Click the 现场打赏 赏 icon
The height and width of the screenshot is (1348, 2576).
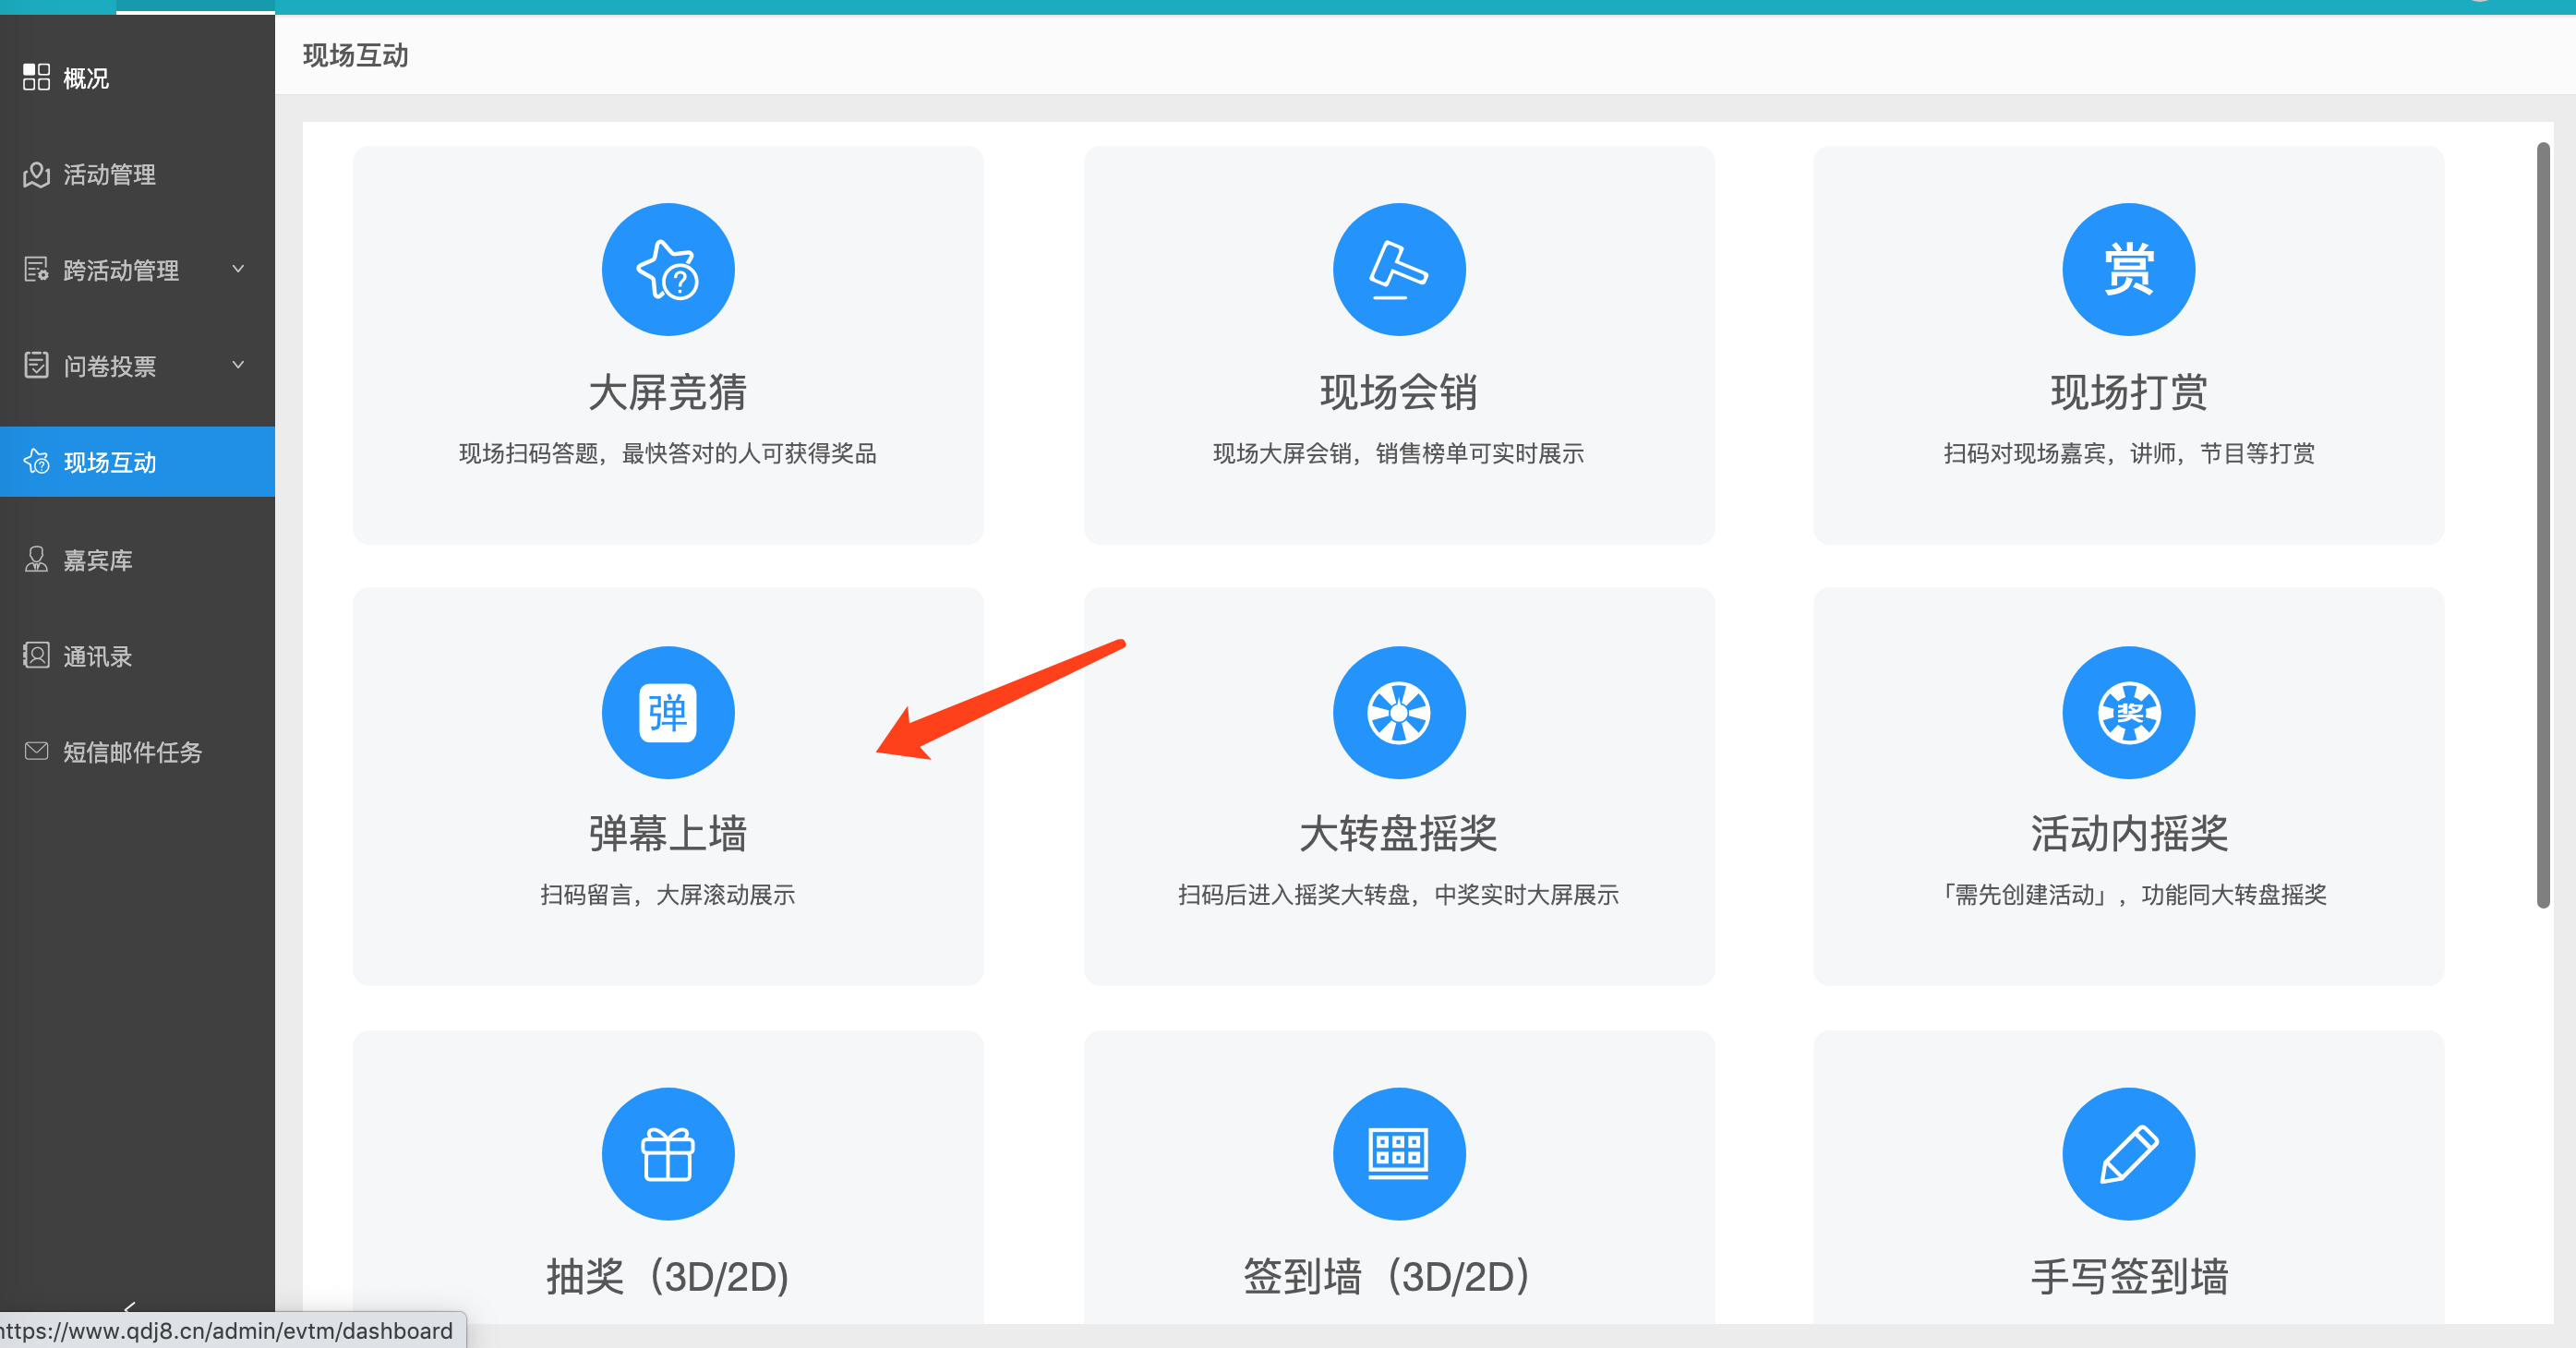pyautogui.click(x=2129, y=270)
